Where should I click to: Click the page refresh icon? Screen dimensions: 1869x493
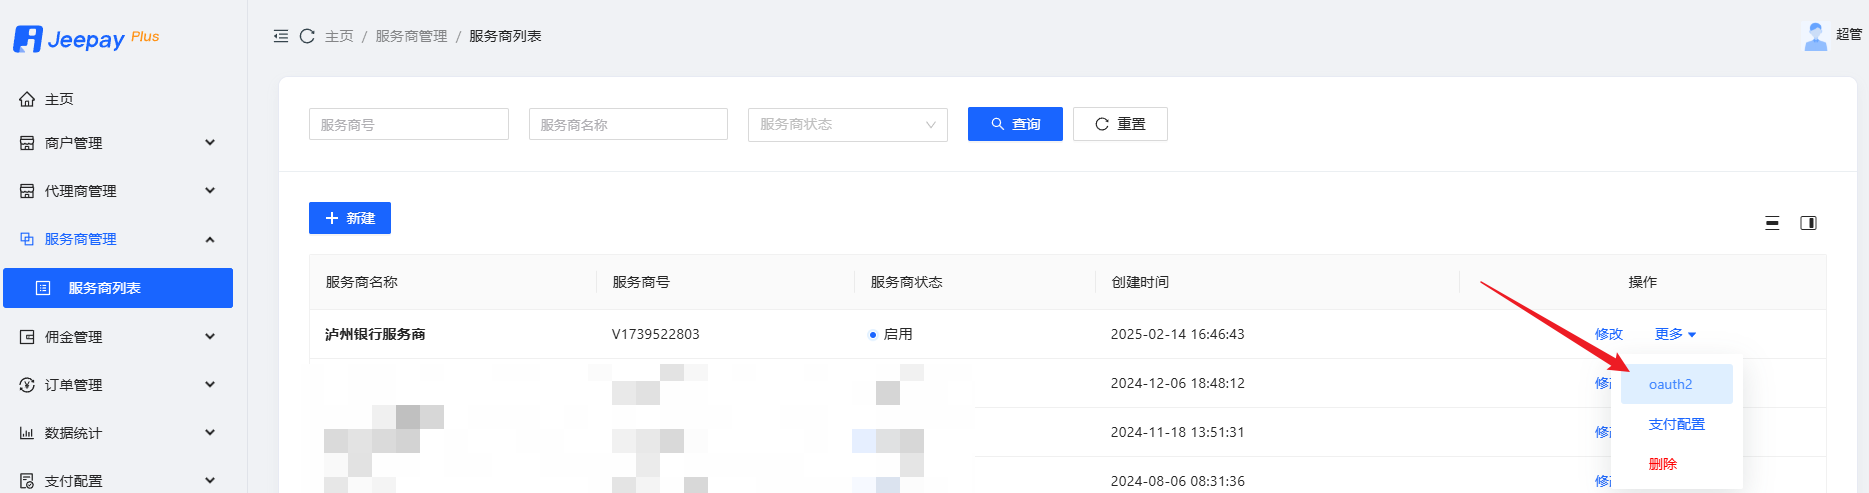[x=307, y=36]
